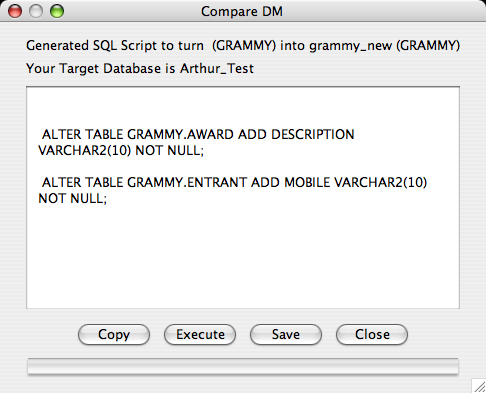Click the red window close button
Viewport: 486px width, 393px height.
coord(15,11)
